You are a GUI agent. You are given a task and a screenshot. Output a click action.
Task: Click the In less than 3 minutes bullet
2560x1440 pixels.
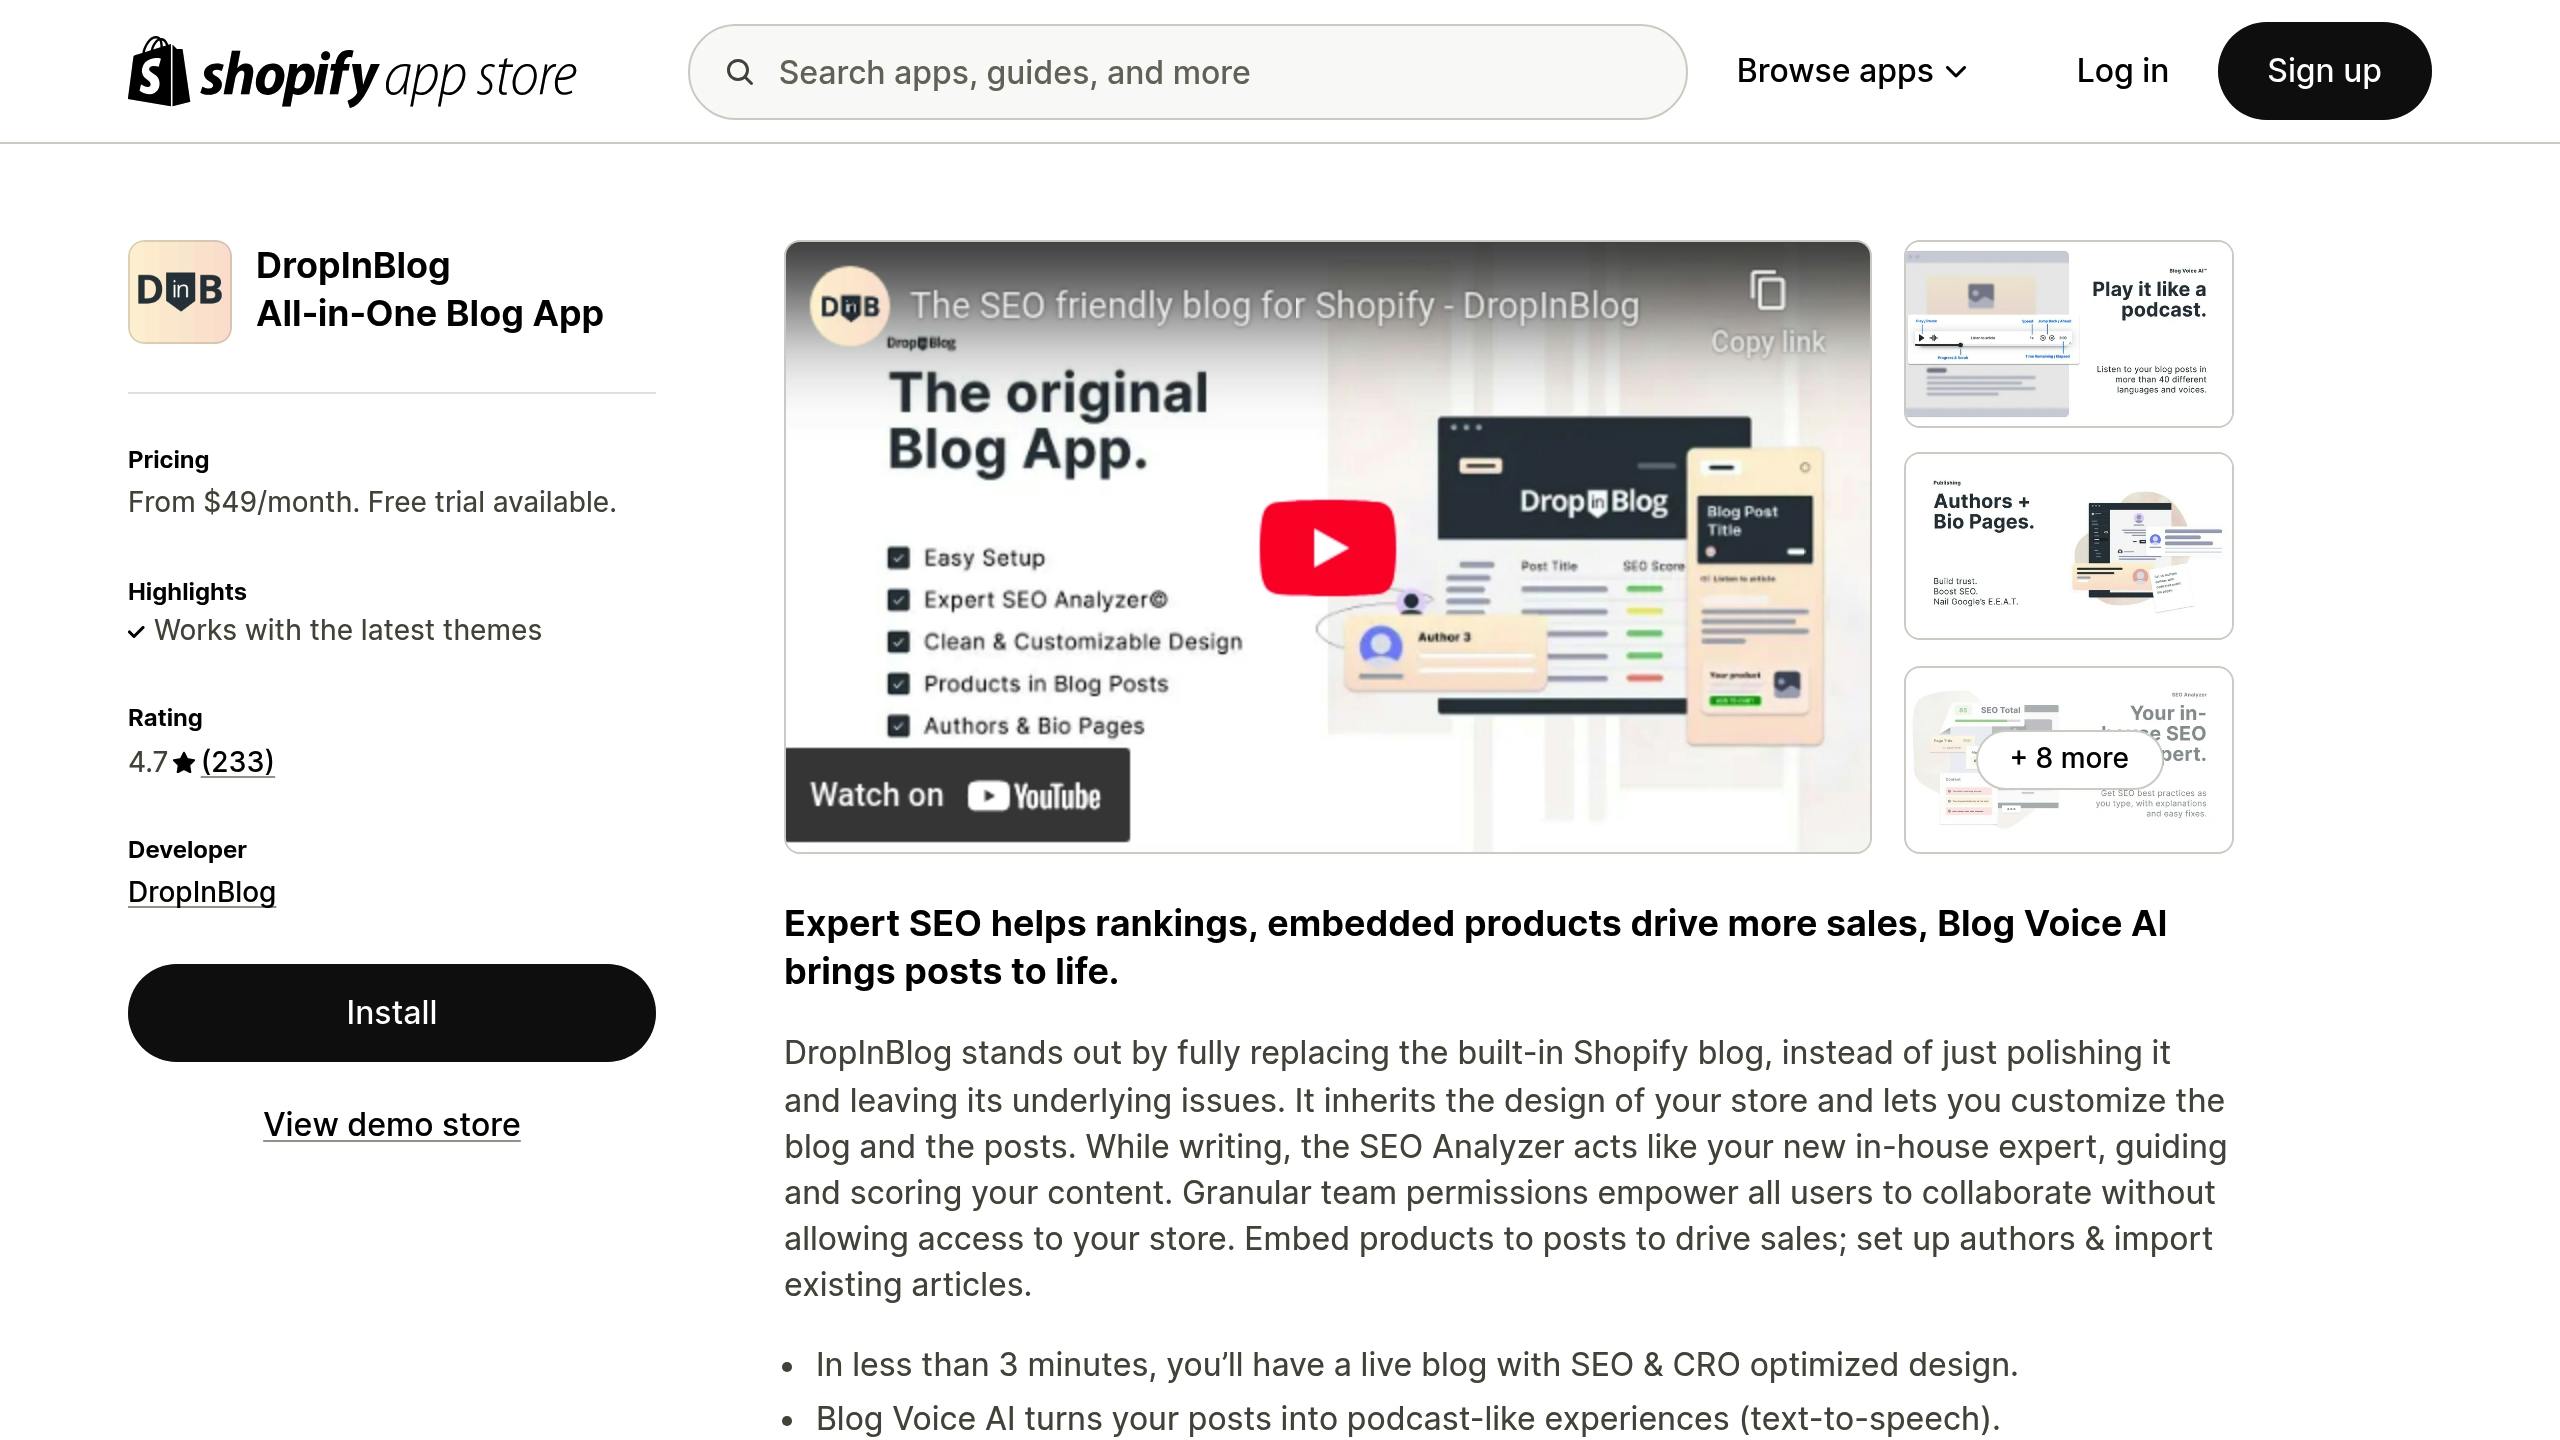click(1417, 1364)
